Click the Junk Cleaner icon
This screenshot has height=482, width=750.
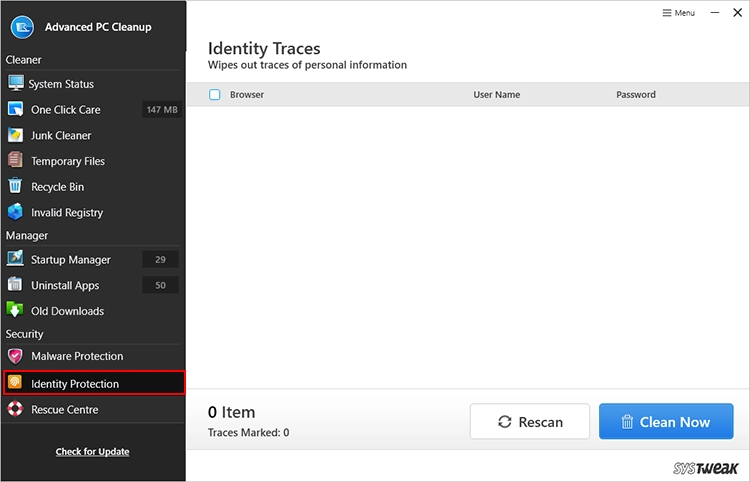pyautogui.click(x=15, y=135)
